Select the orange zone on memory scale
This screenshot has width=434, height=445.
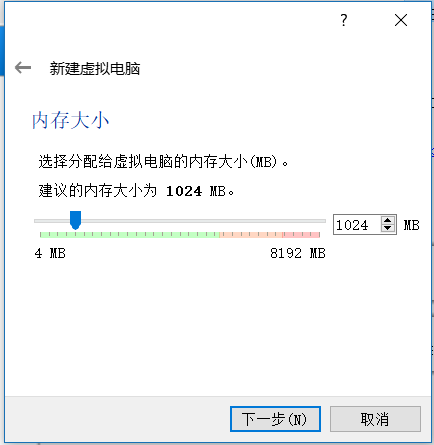coord(251,235)
